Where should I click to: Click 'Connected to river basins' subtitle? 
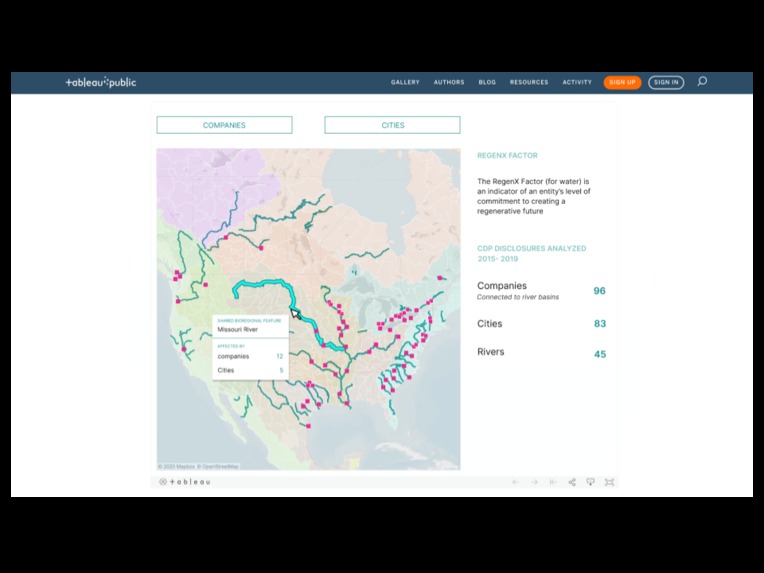518,297
